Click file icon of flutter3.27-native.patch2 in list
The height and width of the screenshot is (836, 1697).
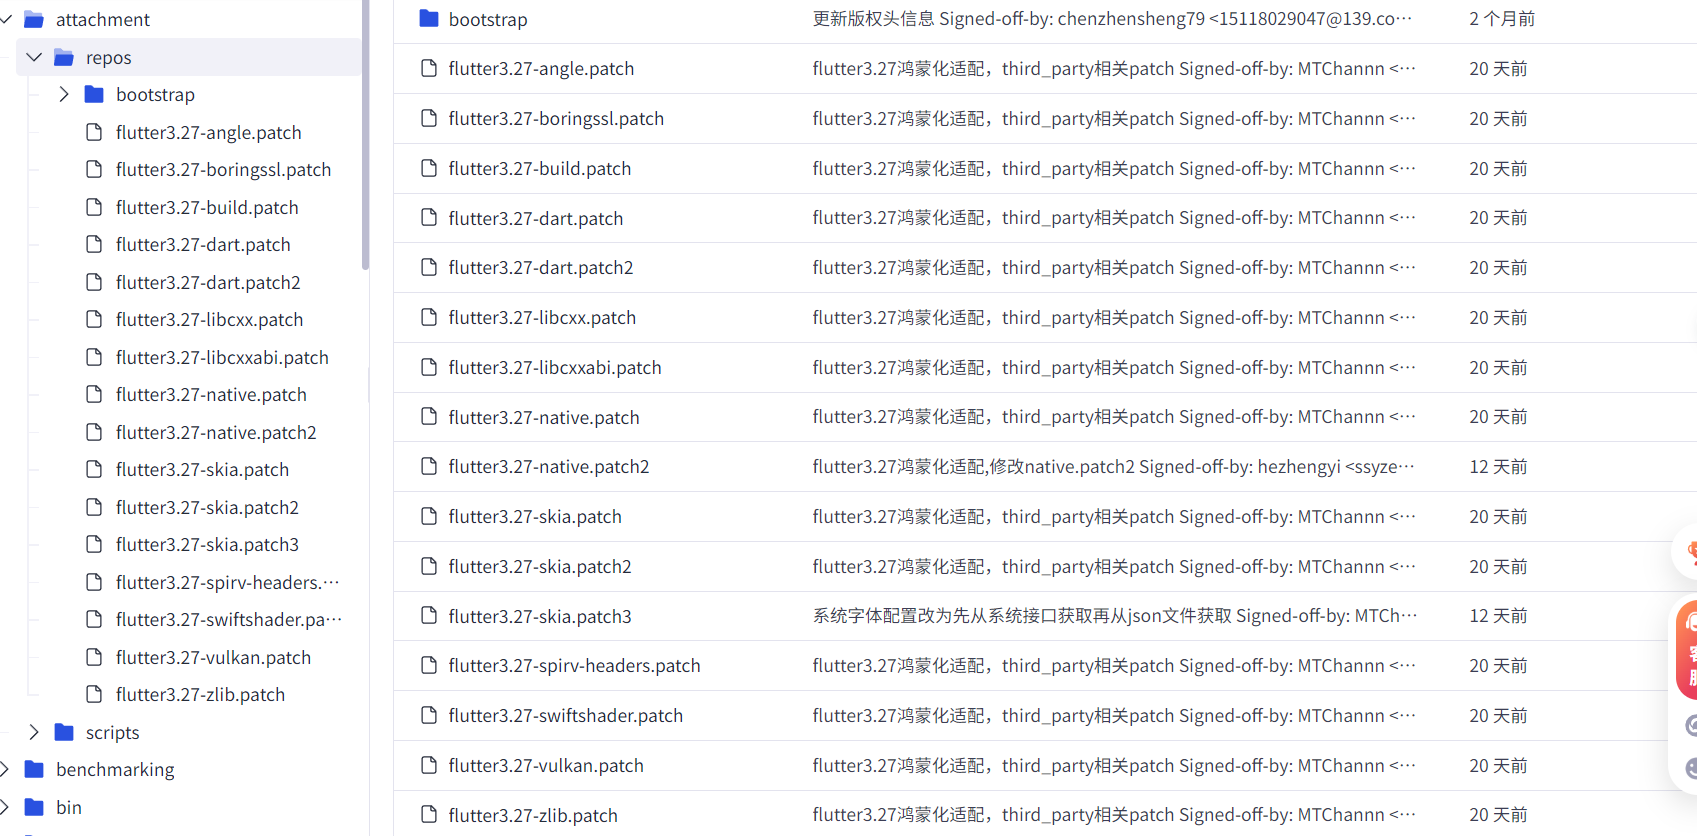coord(429,466)
